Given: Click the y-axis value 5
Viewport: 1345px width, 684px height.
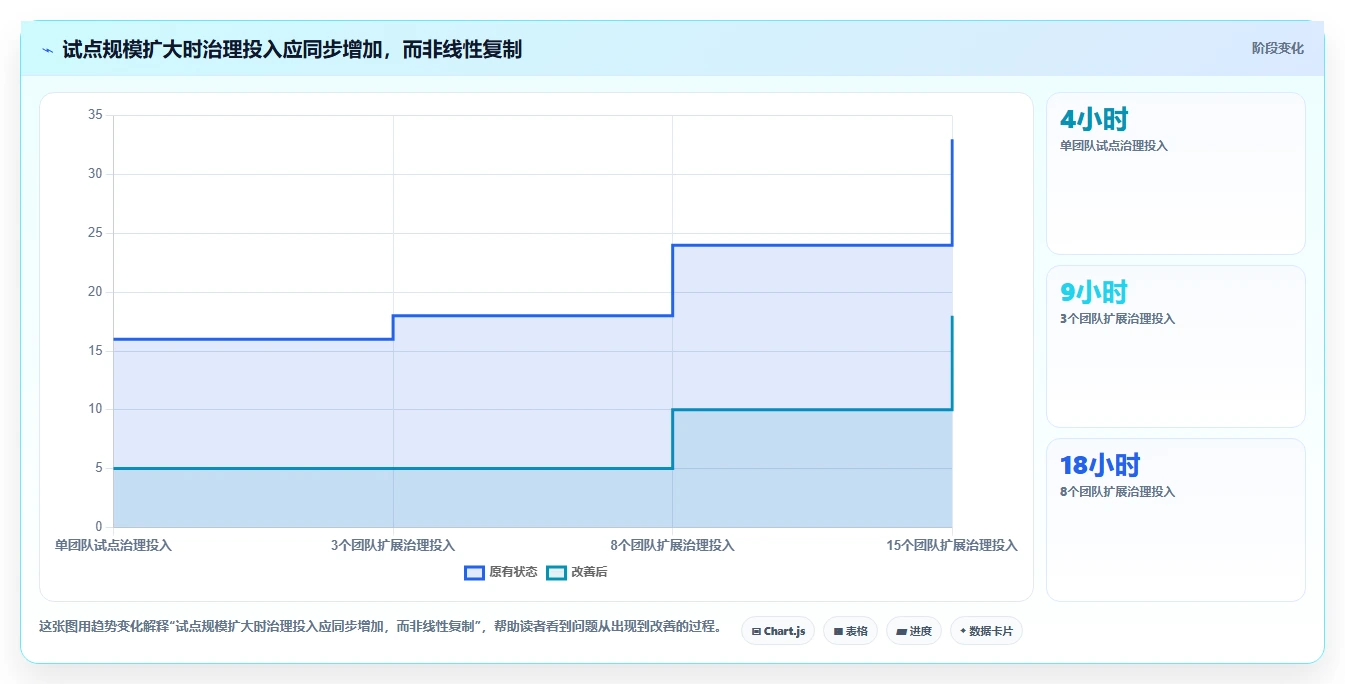Looking at the screenshot, I should (x=99, y=468).
